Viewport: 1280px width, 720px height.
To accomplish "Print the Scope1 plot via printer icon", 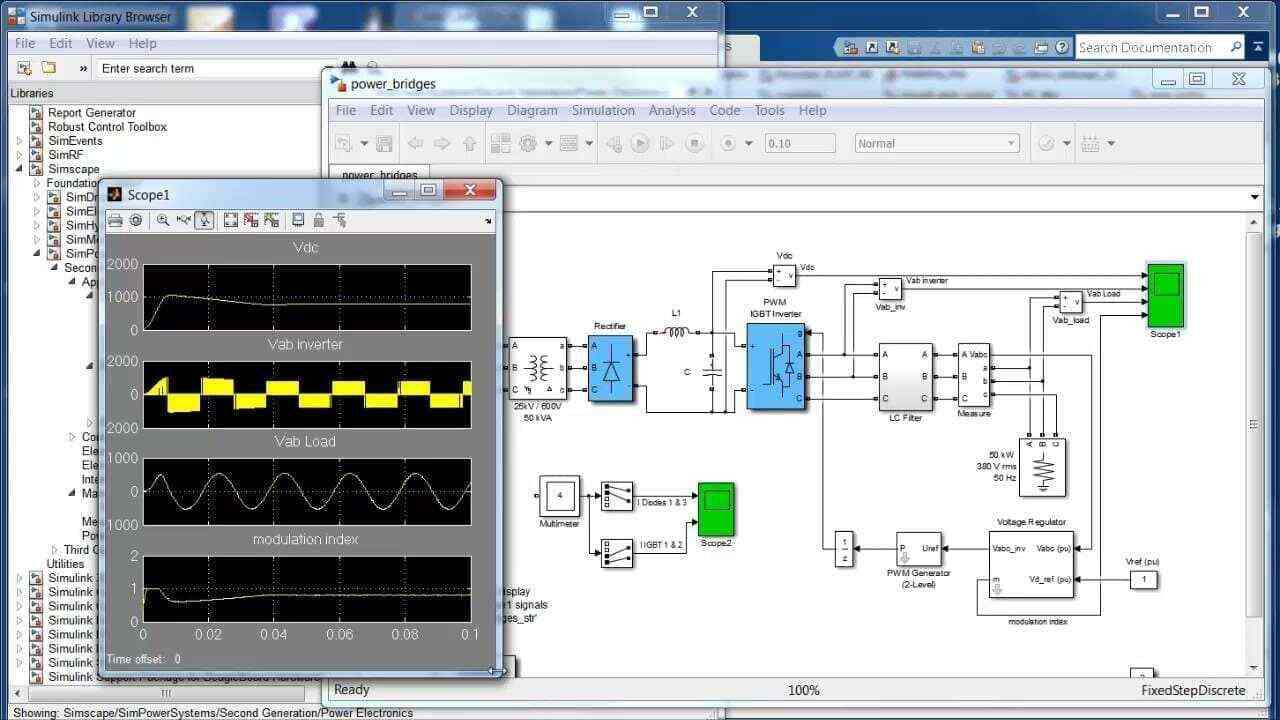I will click(115, 220).
